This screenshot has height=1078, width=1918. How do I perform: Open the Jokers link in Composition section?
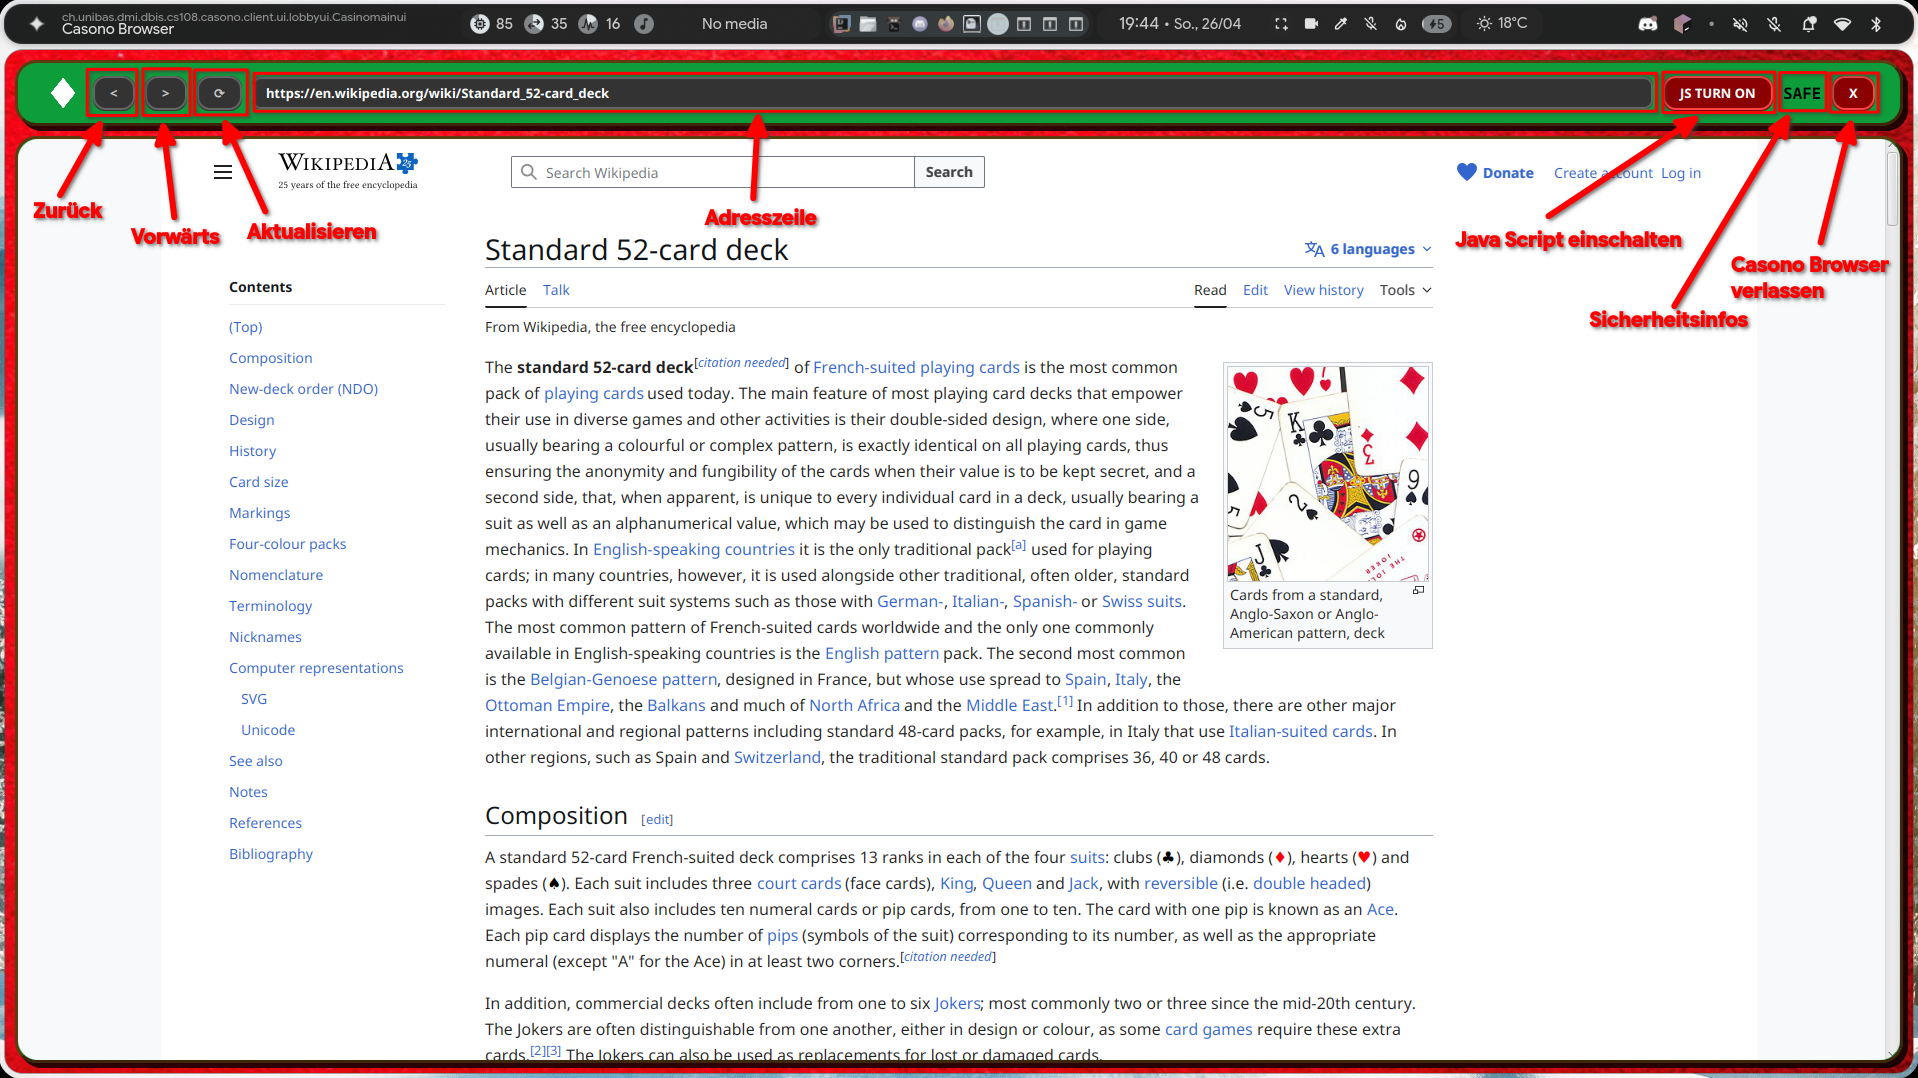957,1004
